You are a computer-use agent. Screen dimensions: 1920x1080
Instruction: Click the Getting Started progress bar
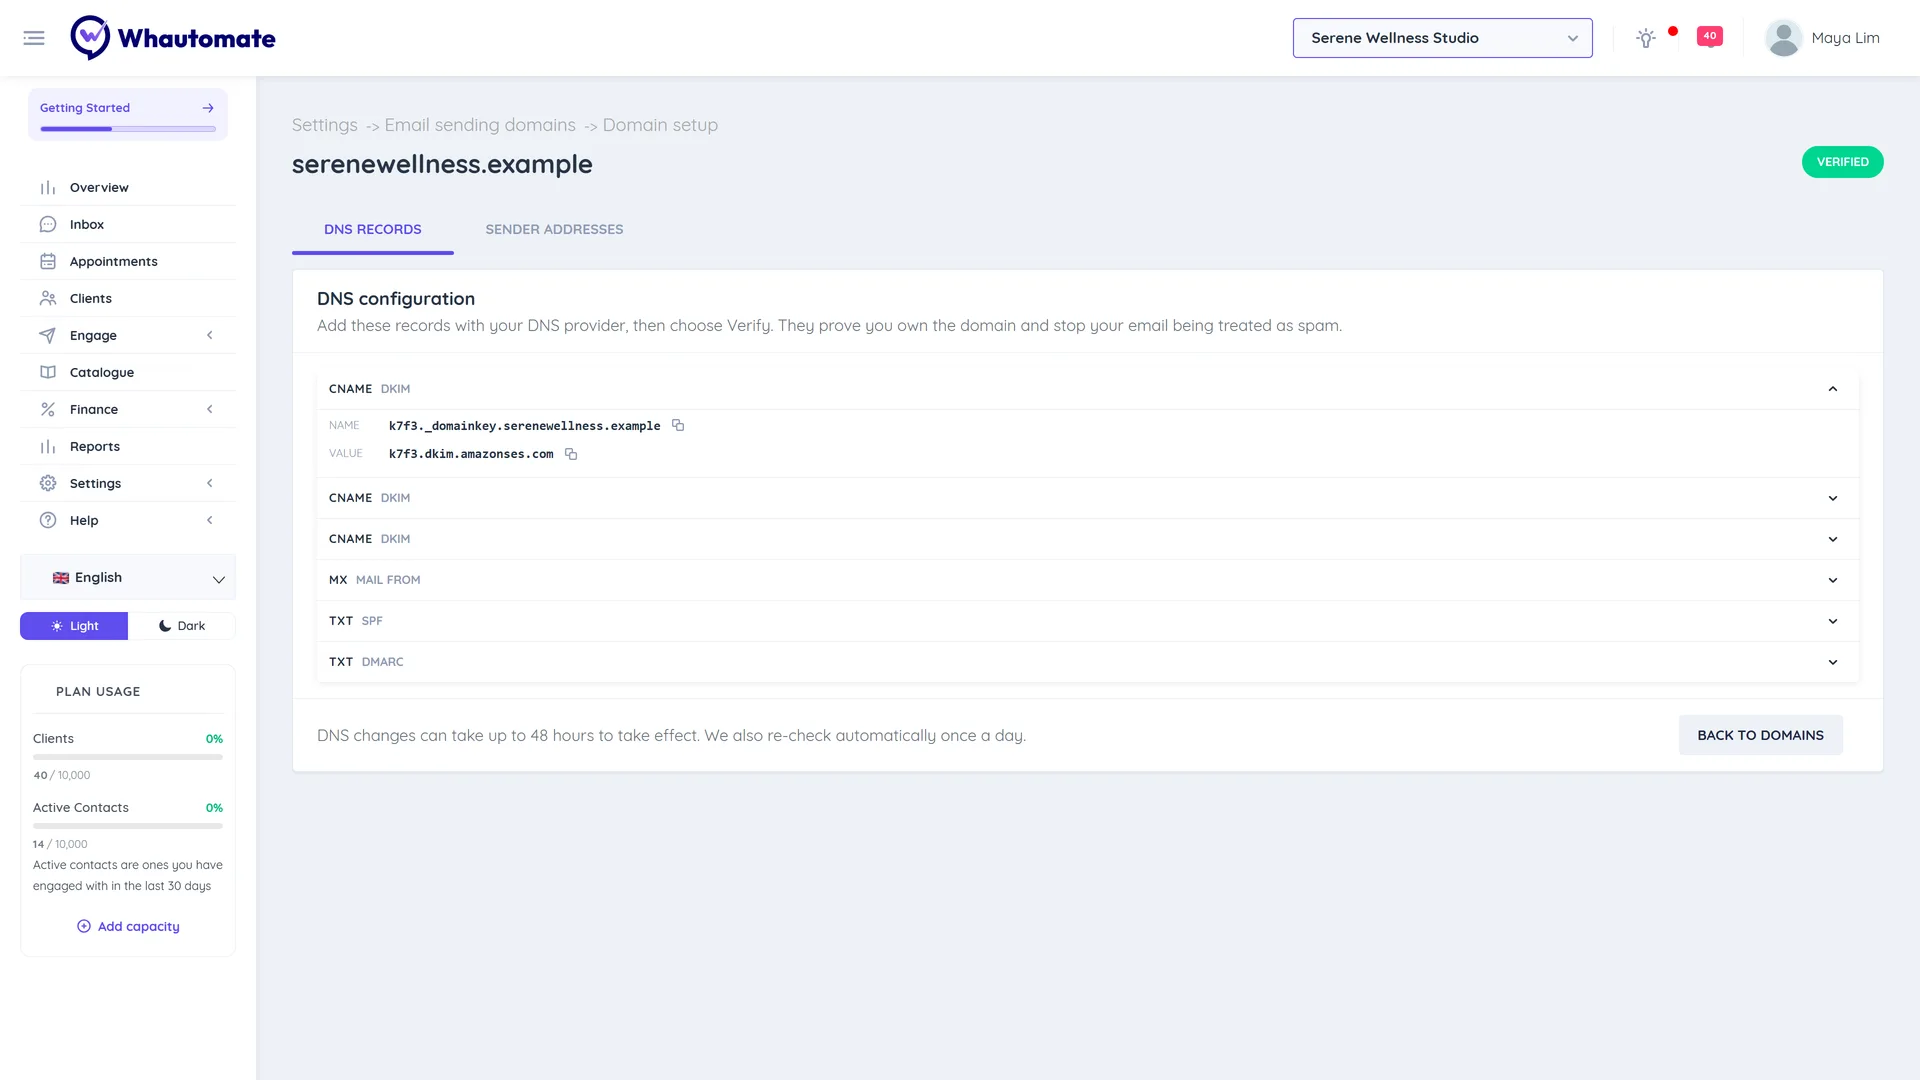point(128,129)
